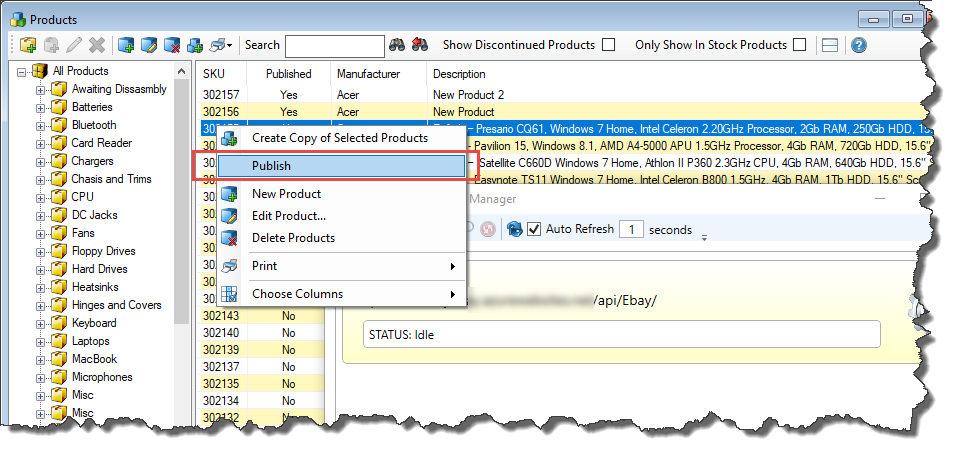The width and height of the screenshot is (959, 457).
Task: Enable Only Show In Stock Products checkbox
Action: [799, 45]
